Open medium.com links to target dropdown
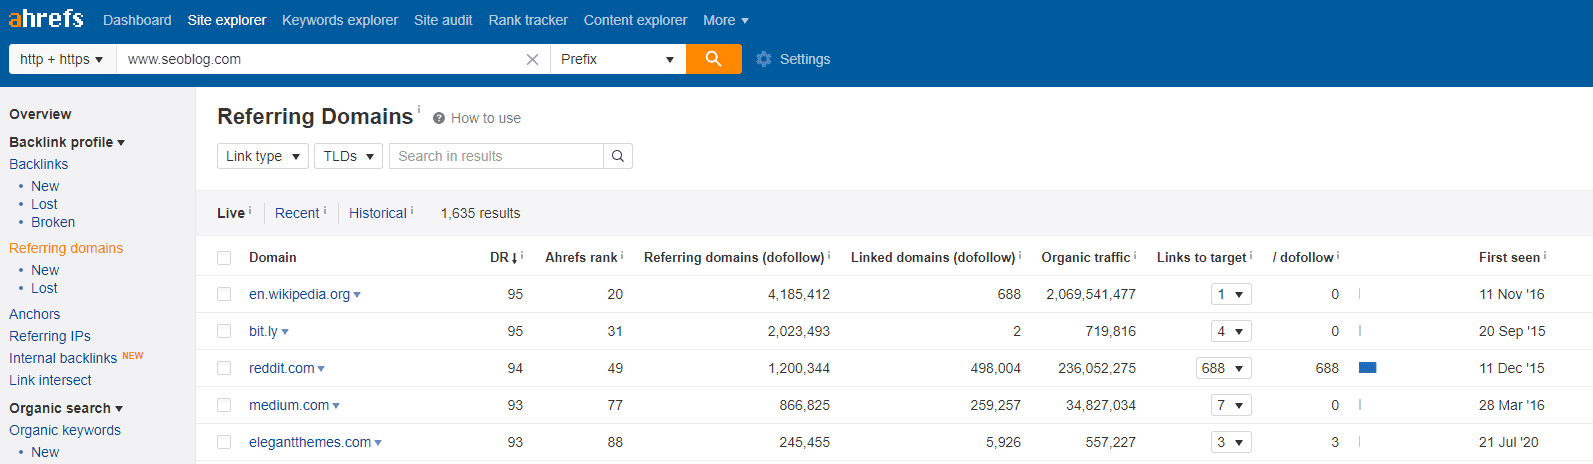1593x464 pixels. [x=1231, y=406]
